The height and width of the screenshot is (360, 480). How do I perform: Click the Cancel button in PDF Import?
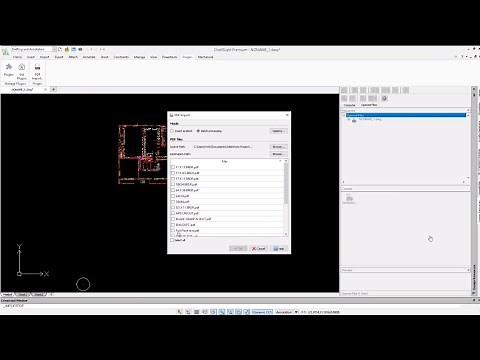pyautogui.click(x=258, y=249)
